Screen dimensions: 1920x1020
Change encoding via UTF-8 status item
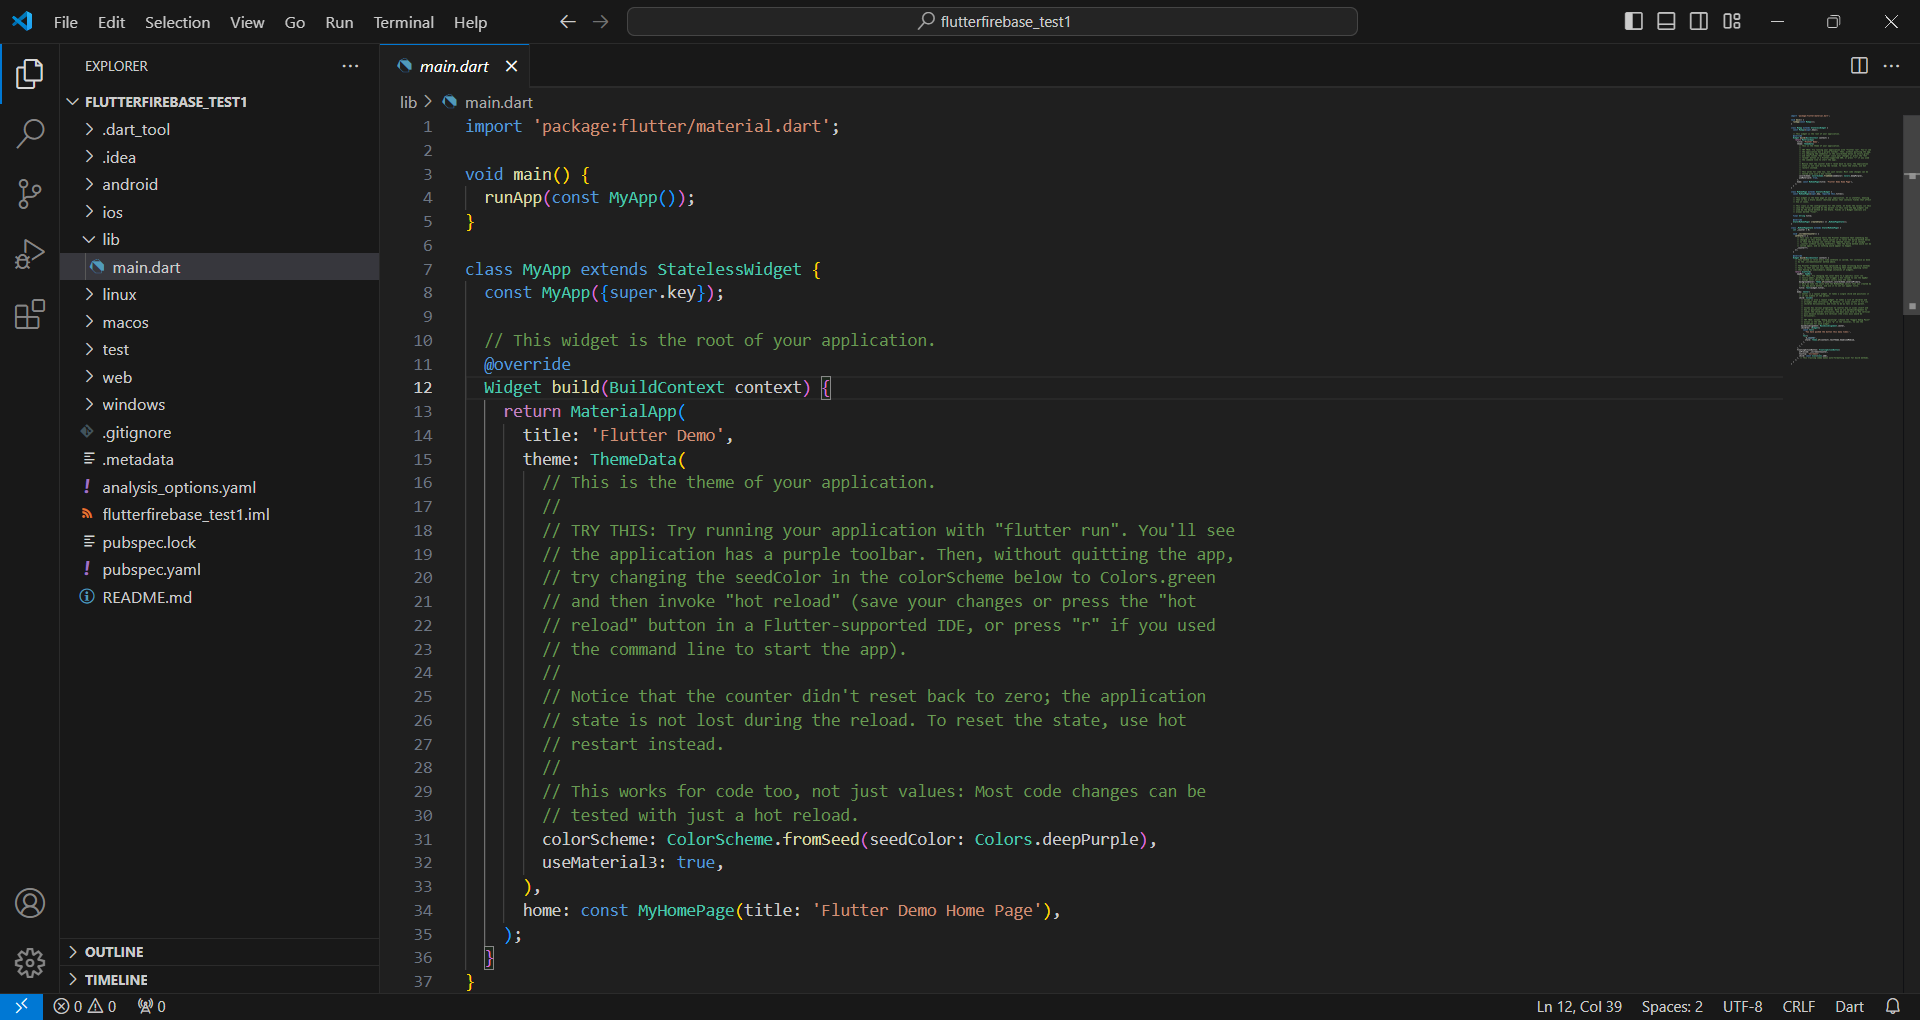(x=1742, y=1006)
